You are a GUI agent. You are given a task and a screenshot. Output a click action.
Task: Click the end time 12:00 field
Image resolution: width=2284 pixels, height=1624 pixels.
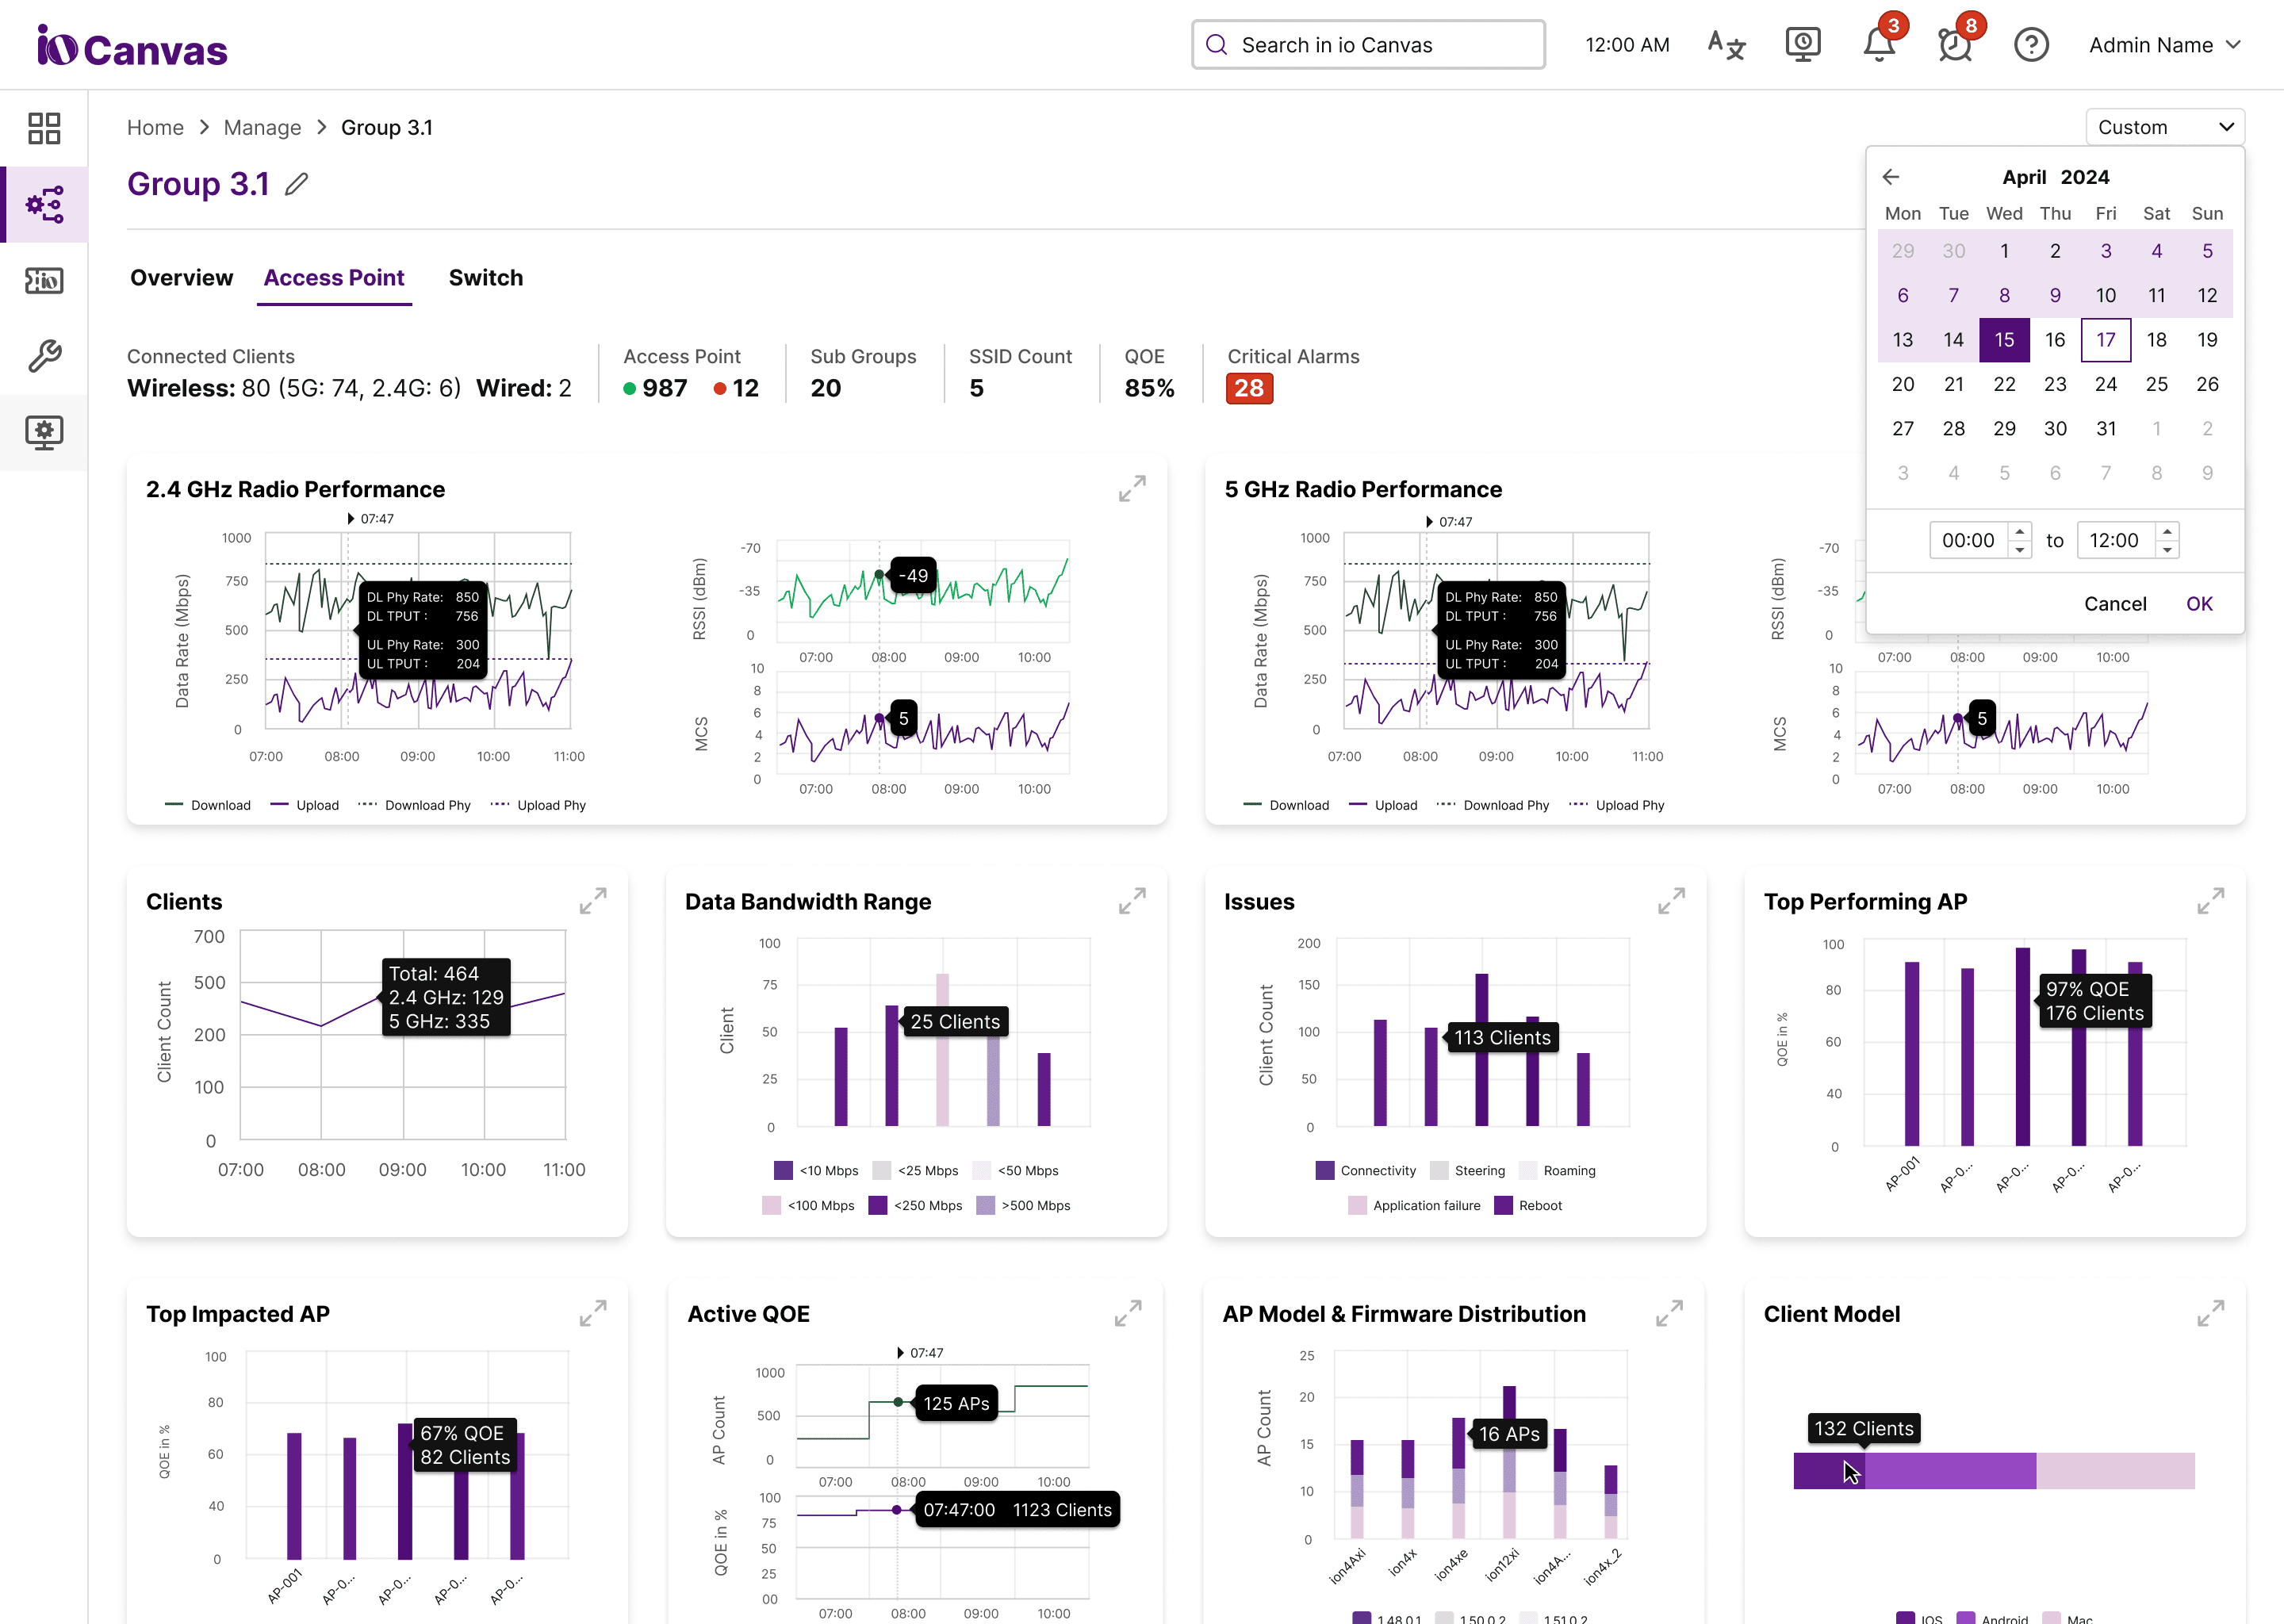point(2114,540)
